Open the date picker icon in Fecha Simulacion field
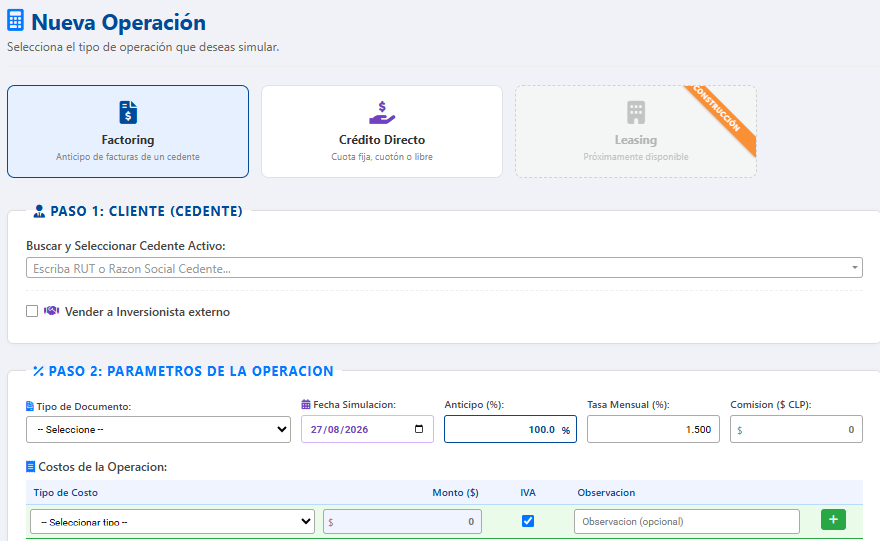 419,429
